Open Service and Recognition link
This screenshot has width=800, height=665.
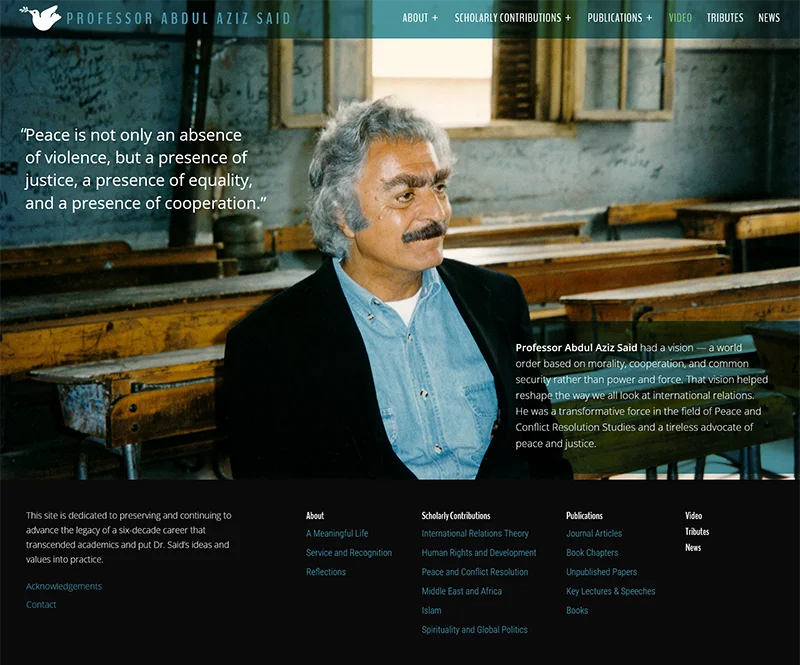tap(349, 553)
